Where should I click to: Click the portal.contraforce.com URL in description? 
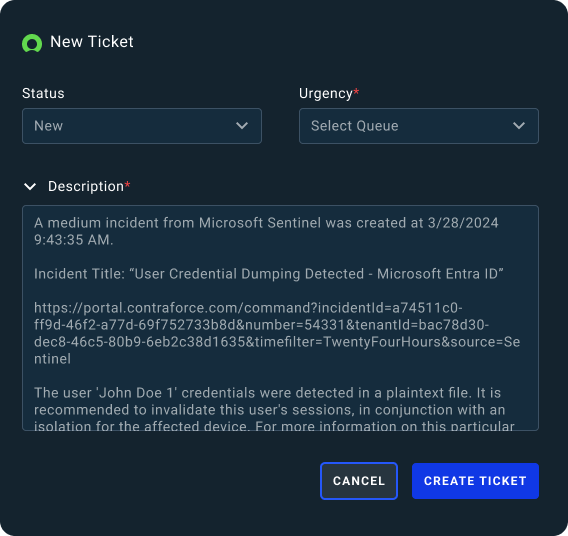277,333
